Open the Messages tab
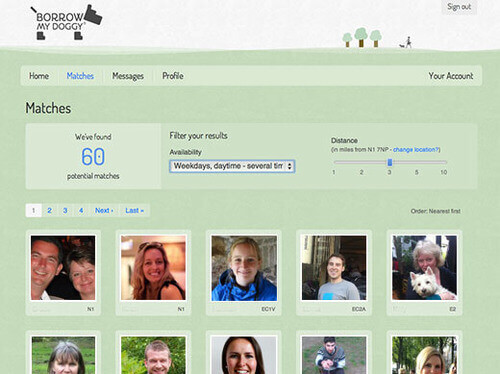This screenshot has height=374, width=500. [x=128, y=76]
